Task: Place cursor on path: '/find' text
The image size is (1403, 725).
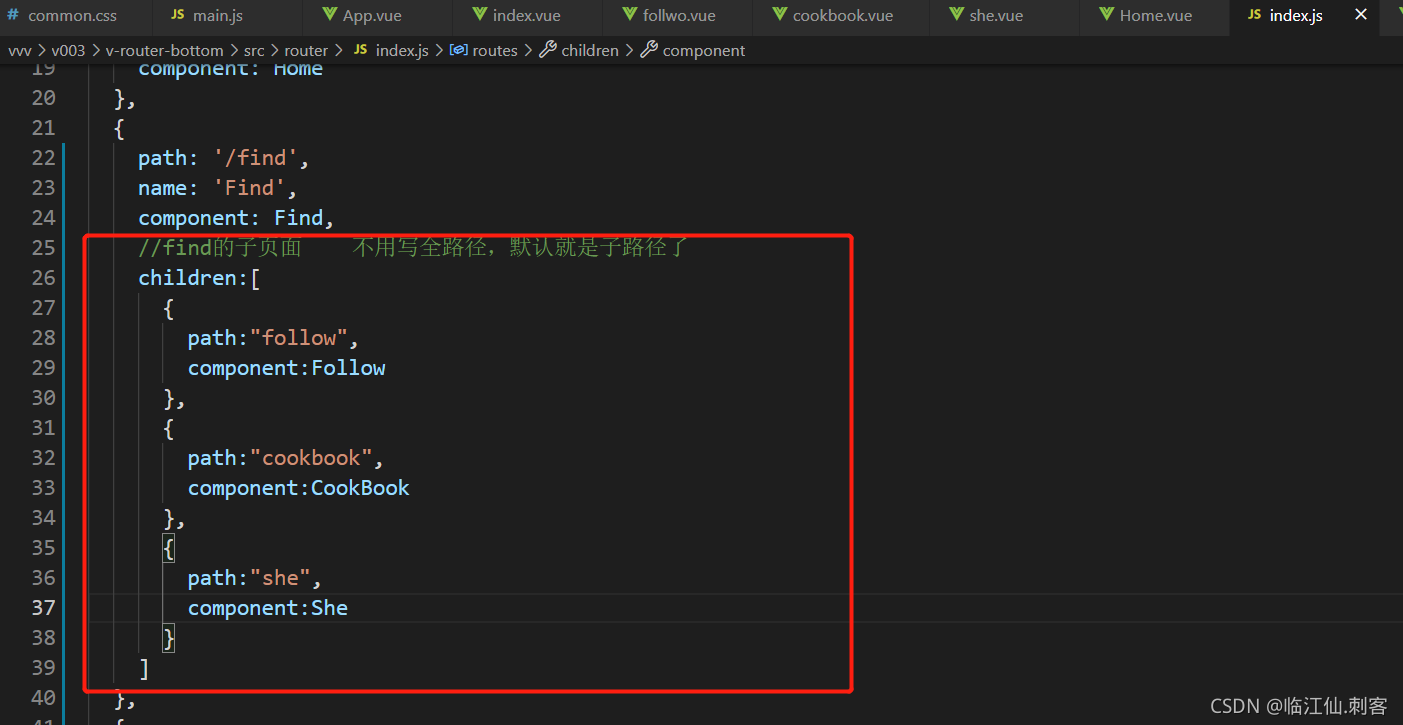Action: point(224,158)
